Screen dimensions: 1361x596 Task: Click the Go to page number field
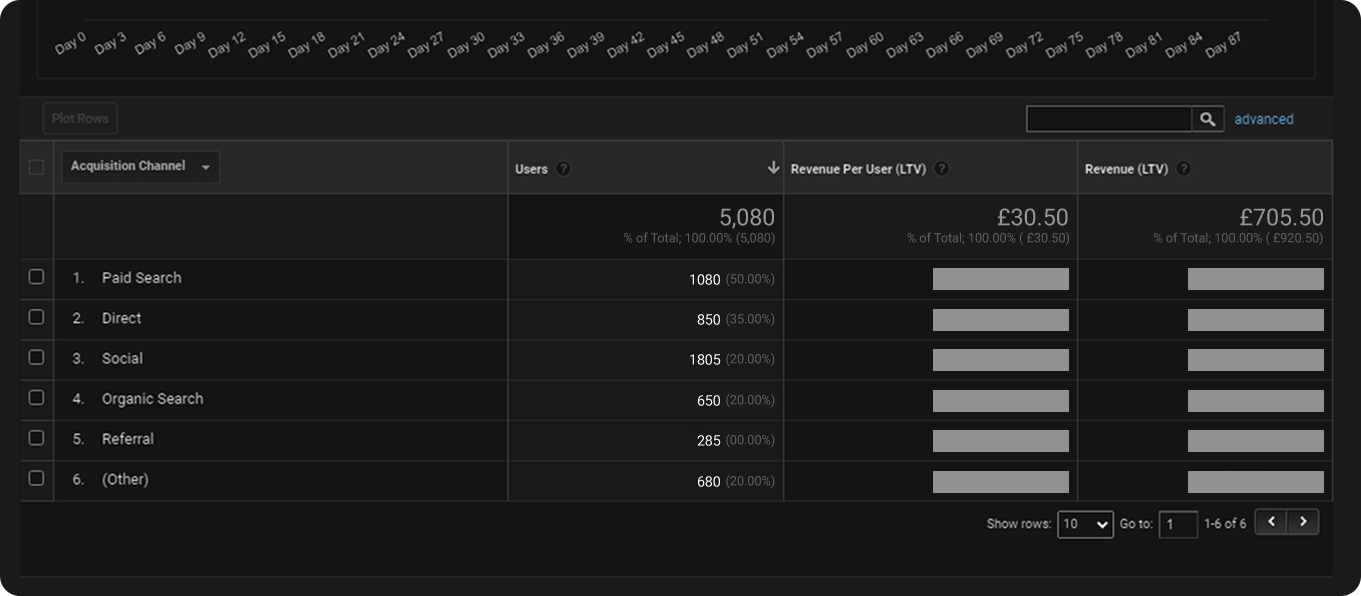click(1178, 524)
